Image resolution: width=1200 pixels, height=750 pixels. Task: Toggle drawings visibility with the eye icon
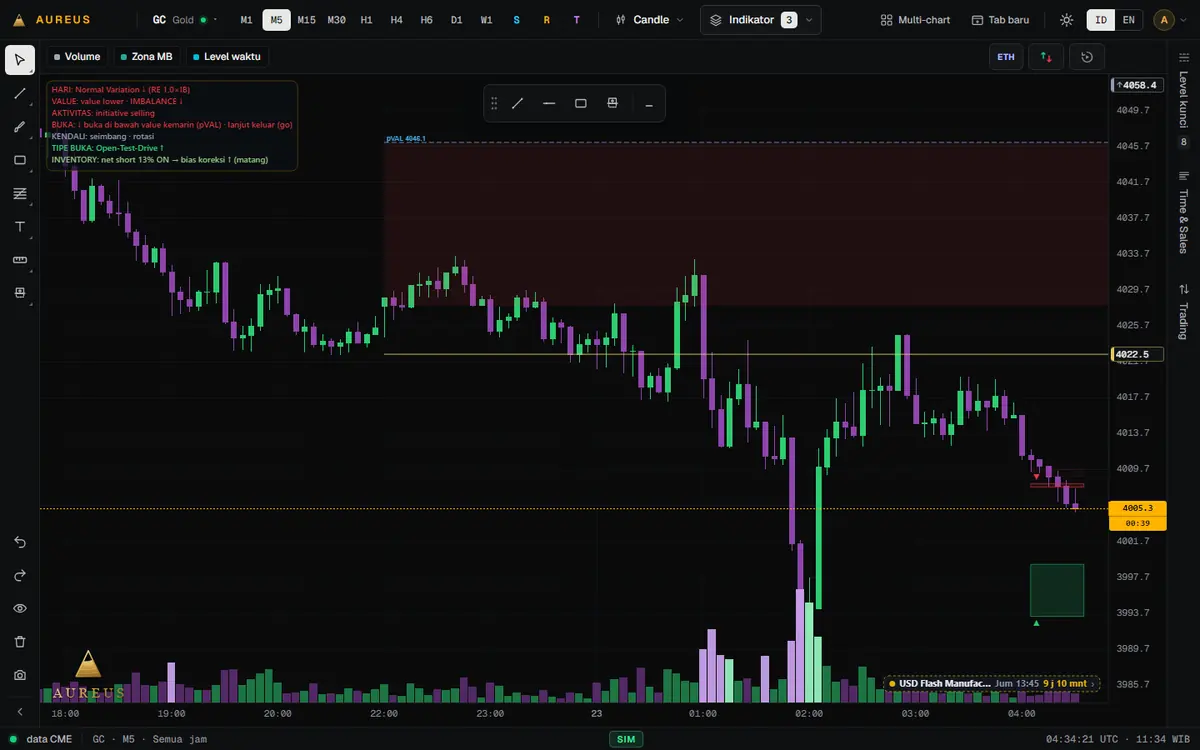pos(20,608)
